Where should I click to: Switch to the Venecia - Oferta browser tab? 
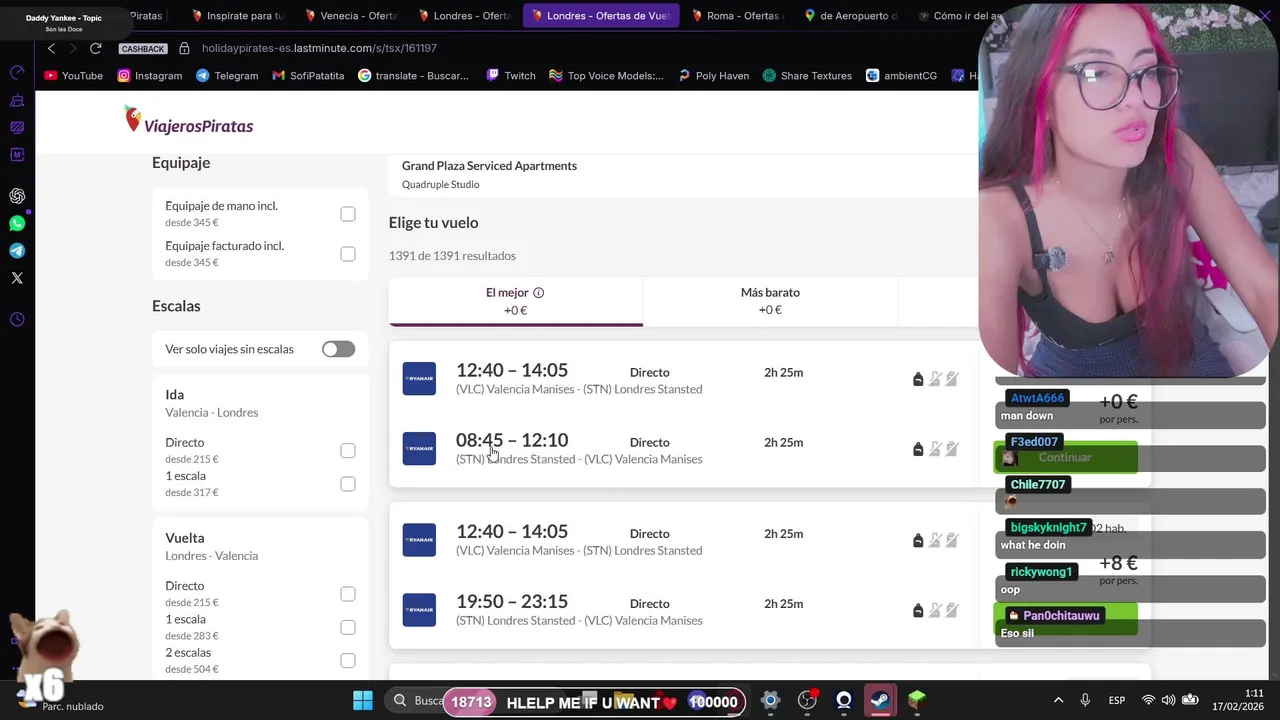[x=351, y=16]
